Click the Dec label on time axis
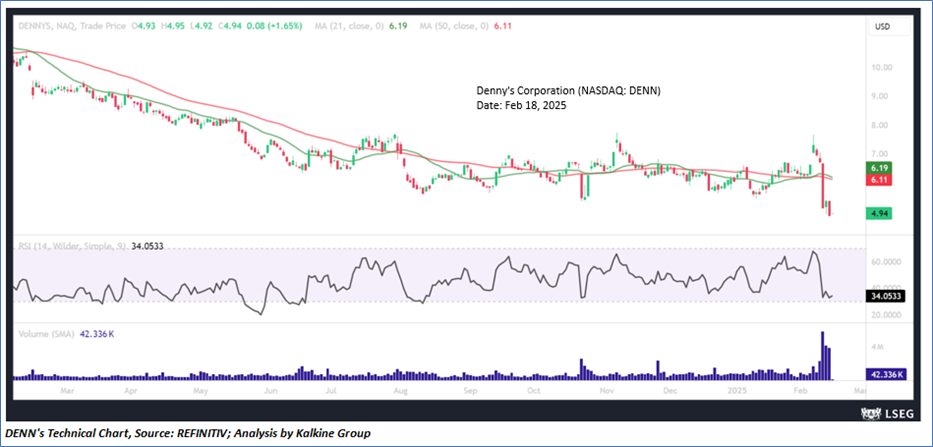 [x=670, y=391]
